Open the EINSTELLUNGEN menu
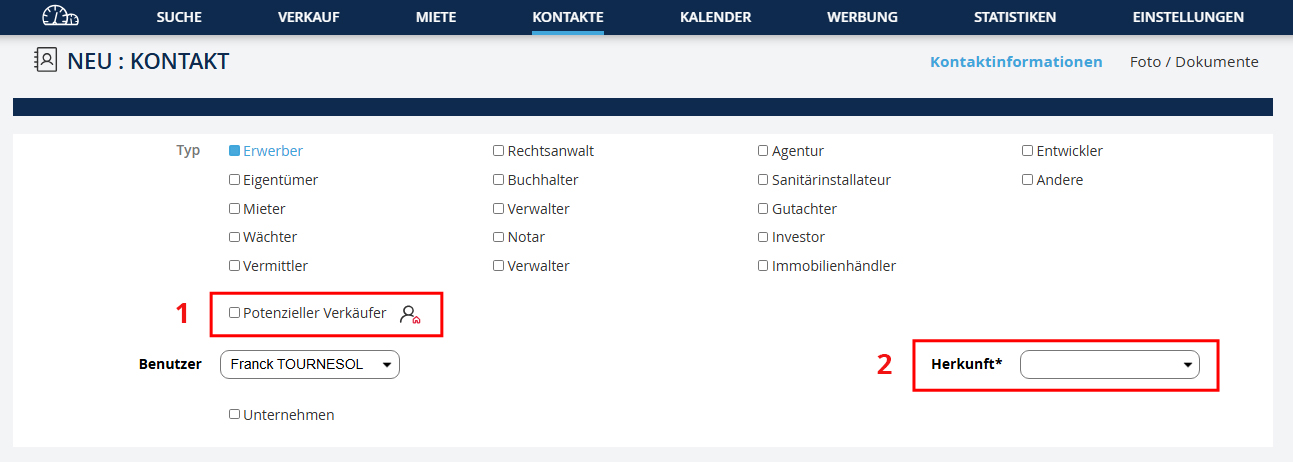The height and width of the screenshot is (462, 1293). (1188, 17)
